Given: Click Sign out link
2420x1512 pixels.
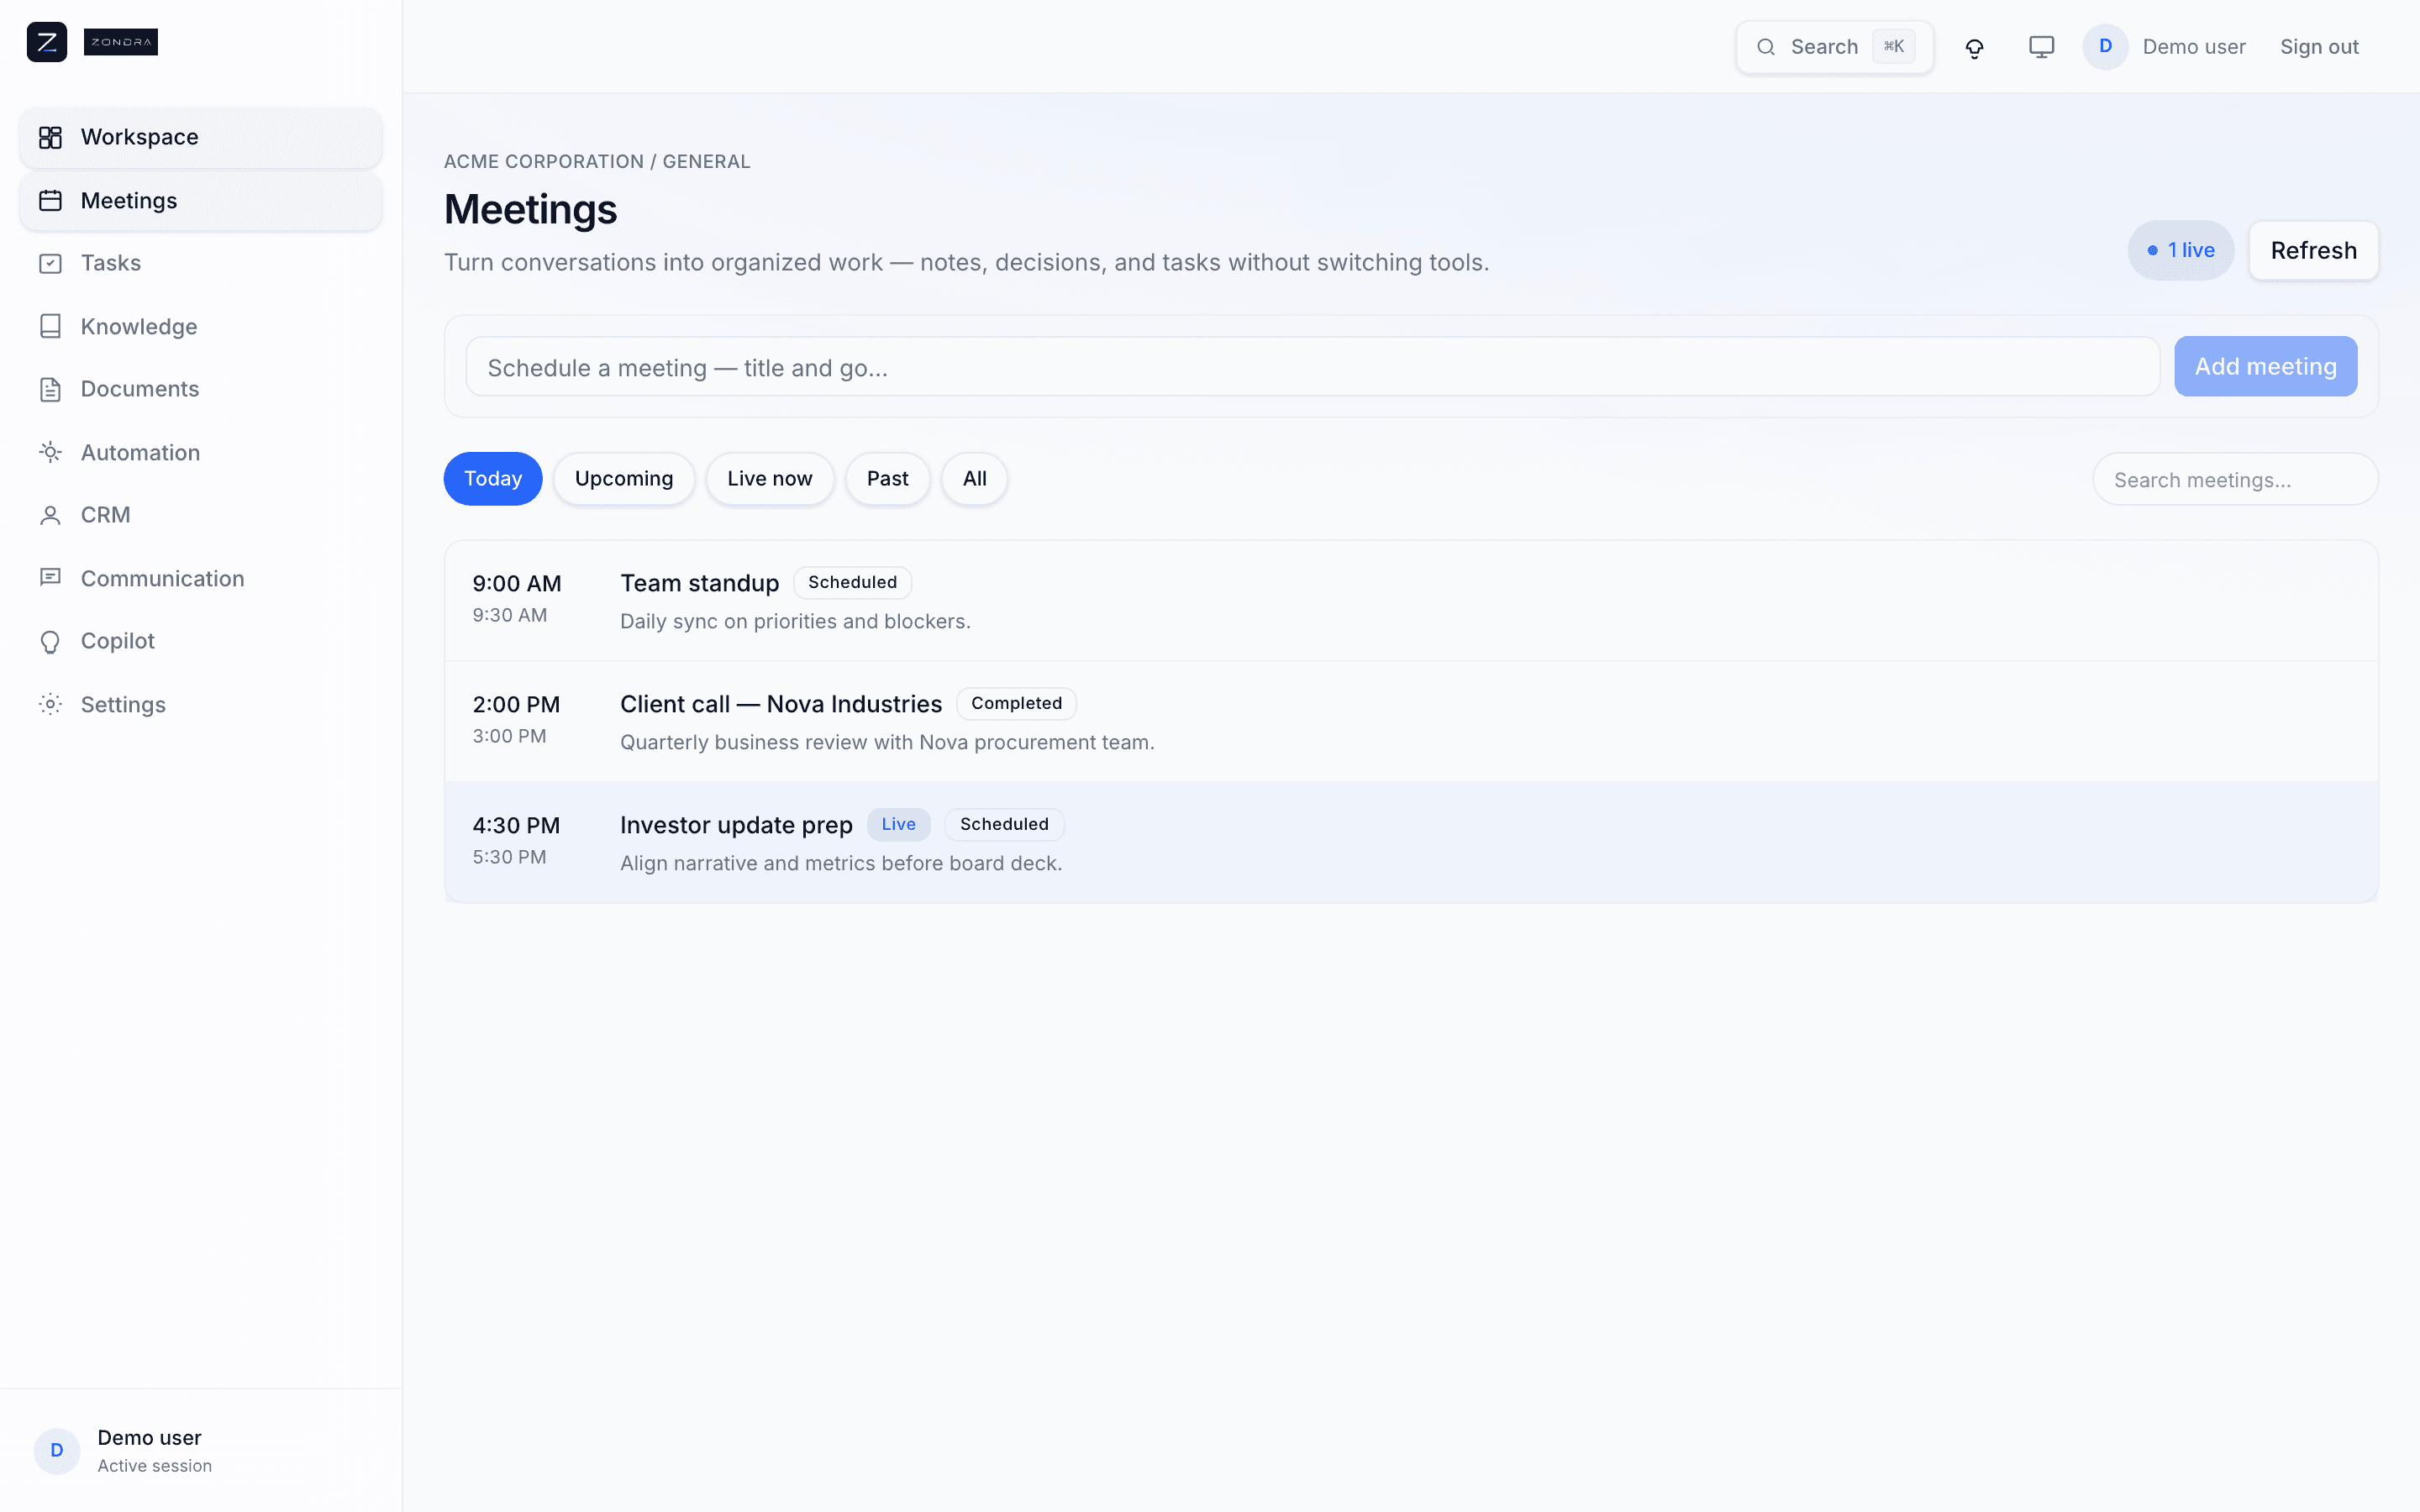Looking at the screenshot, I should (x=2319, y=47).
